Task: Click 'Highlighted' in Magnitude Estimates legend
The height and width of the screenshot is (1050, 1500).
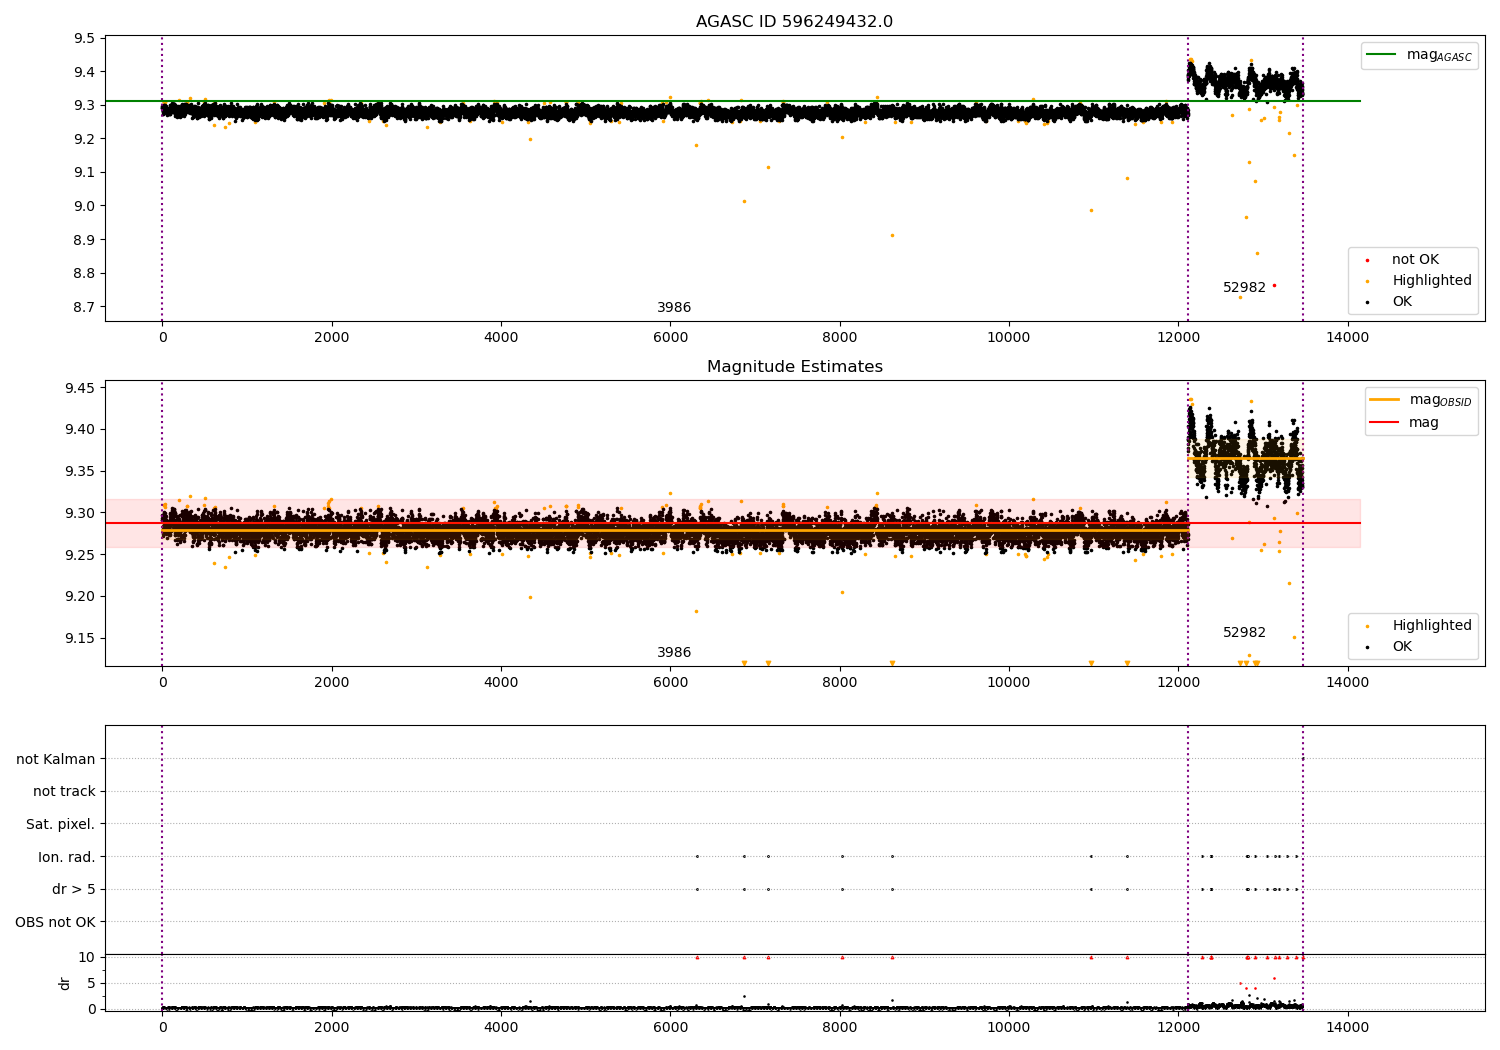Action: (1431, 626)
